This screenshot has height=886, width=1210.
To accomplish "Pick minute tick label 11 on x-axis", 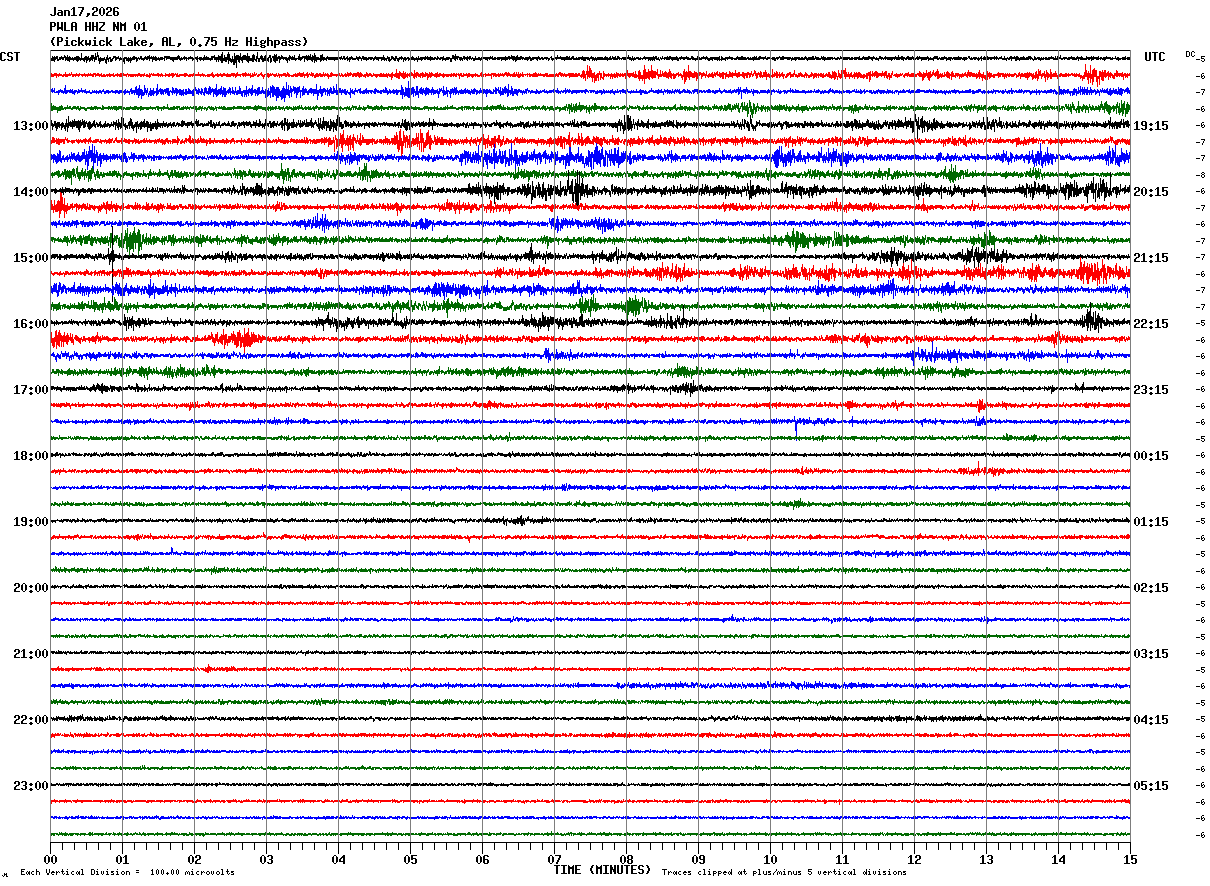I will pyautogui.click(x=842, y=859).
